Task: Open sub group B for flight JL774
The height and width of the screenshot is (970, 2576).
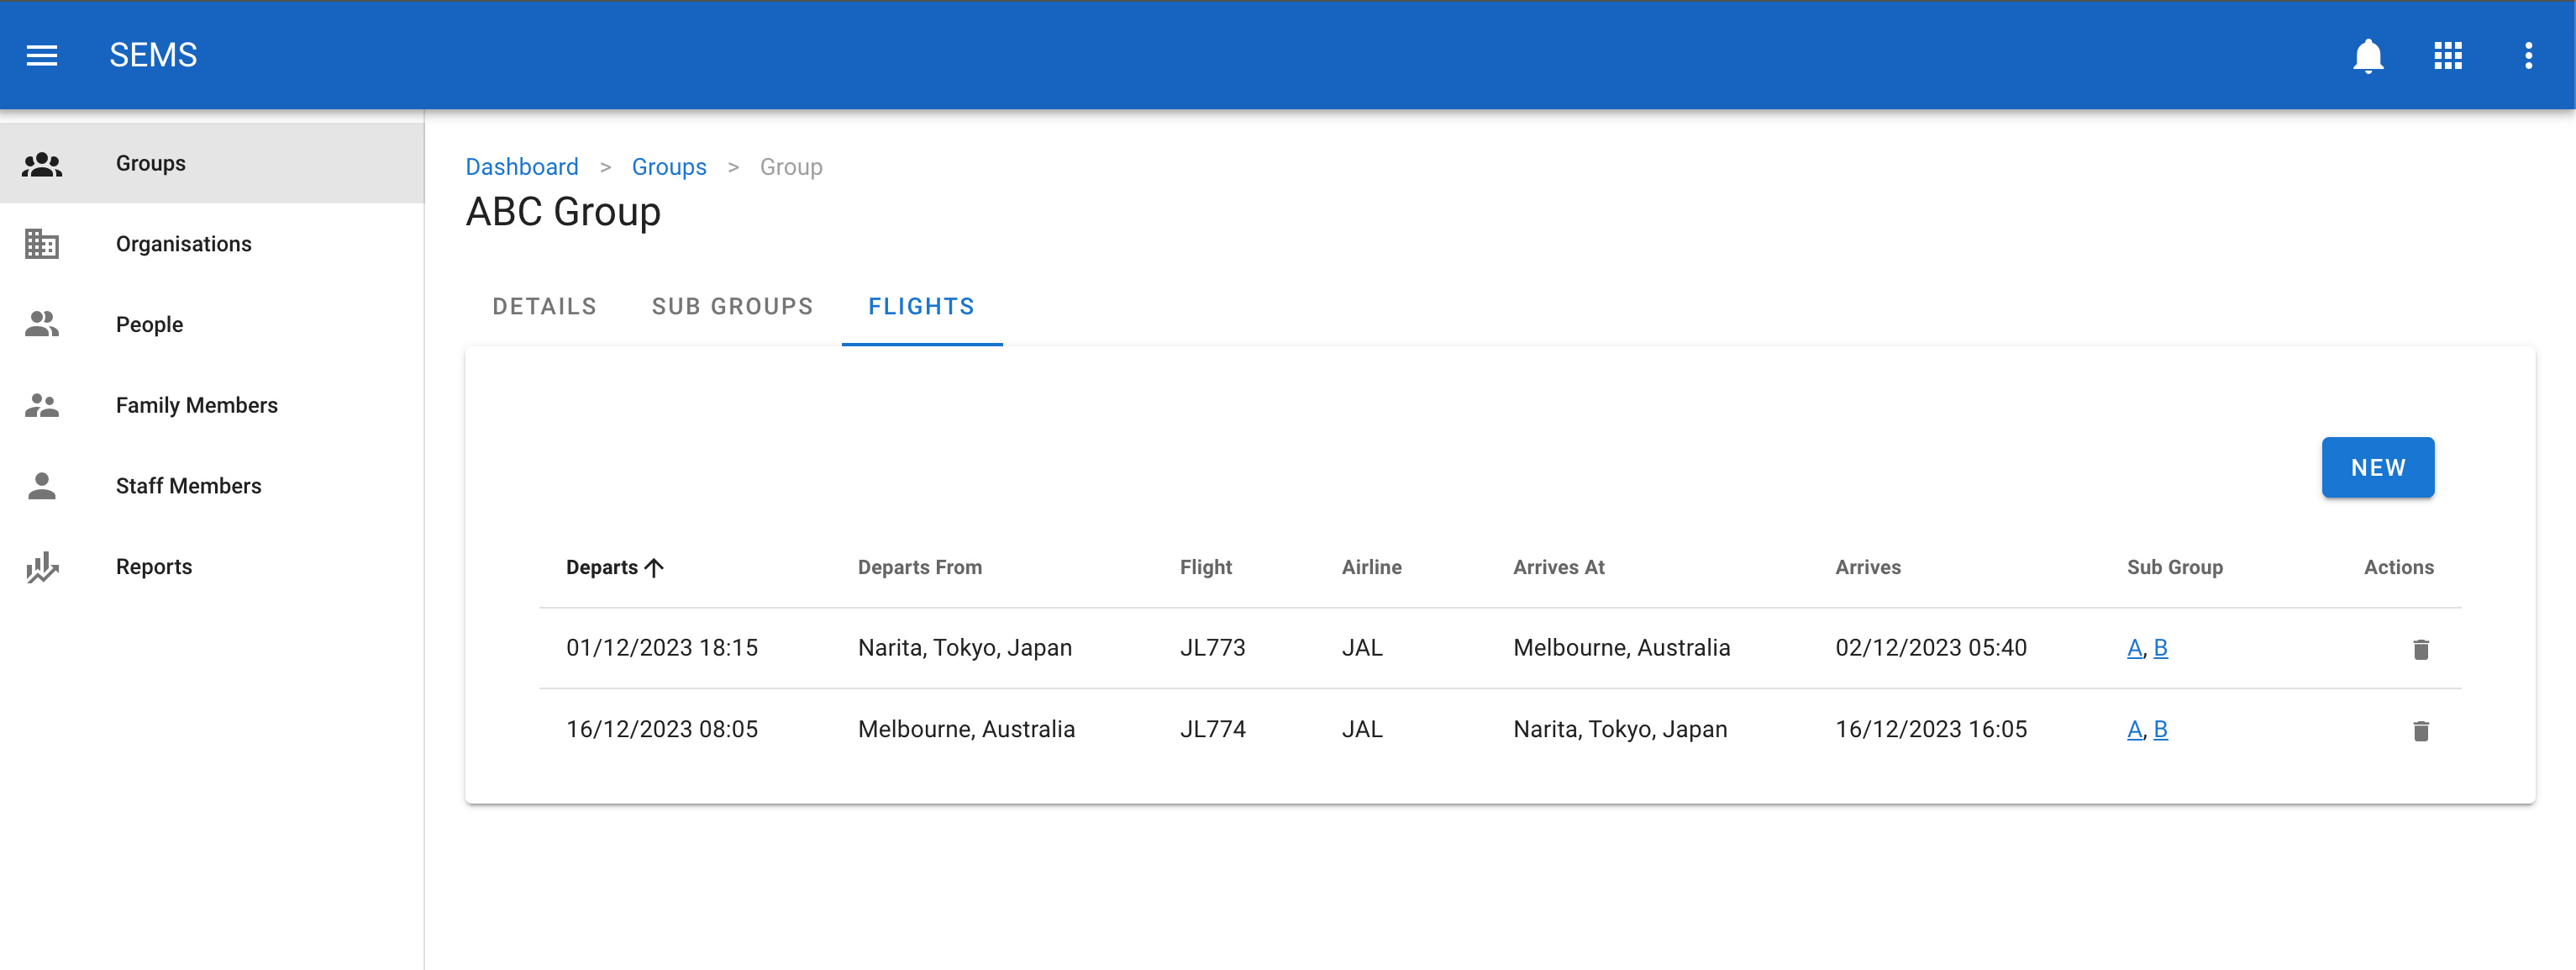Action: (2160, 730)
